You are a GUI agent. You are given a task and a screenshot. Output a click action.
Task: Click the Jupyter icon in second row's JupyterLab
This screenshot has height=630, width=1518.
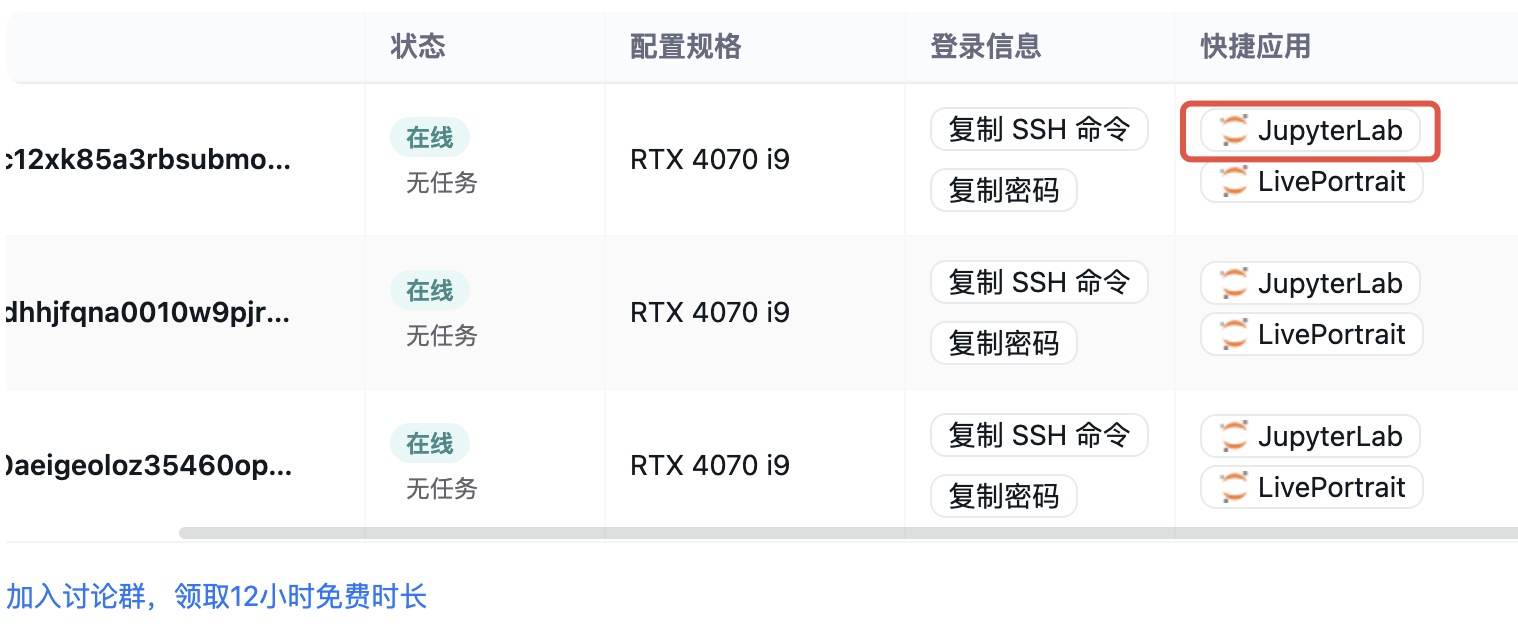(x=1234, y=284)
